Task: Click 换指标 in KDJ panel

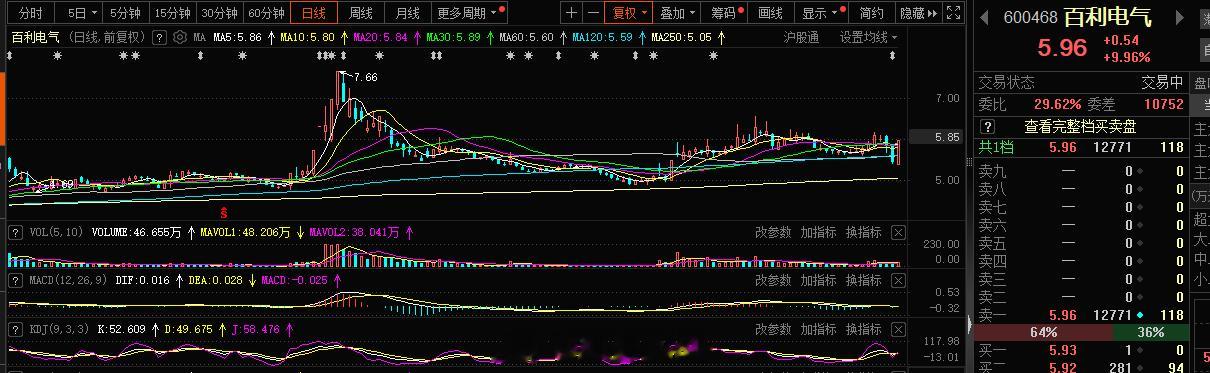Action: [x=863, y=329]
